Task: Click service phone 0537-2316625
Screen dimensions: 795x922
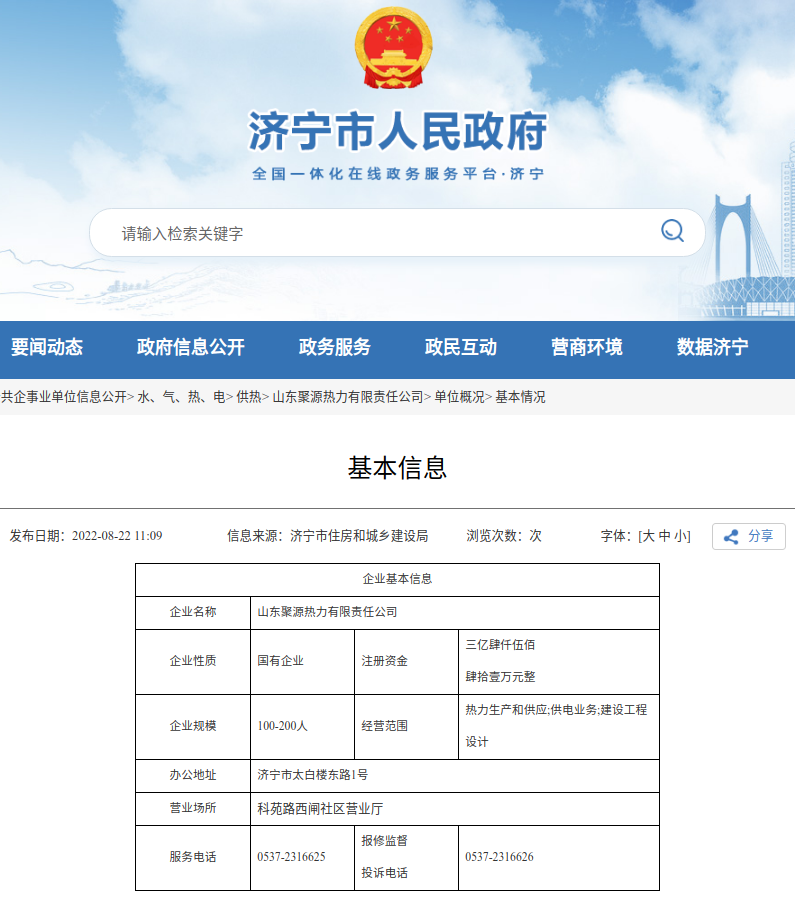Action: click(291, 857)
